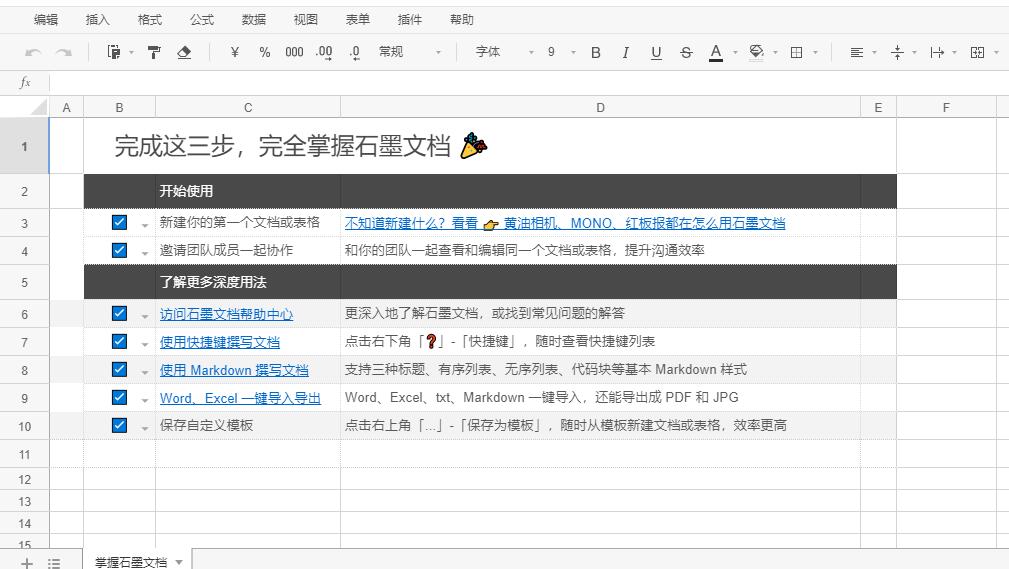This screenshot has width=1009, height=569.
Task: Expand the paste options arrow
Action: pyautogui.click(x=131, y=53)
